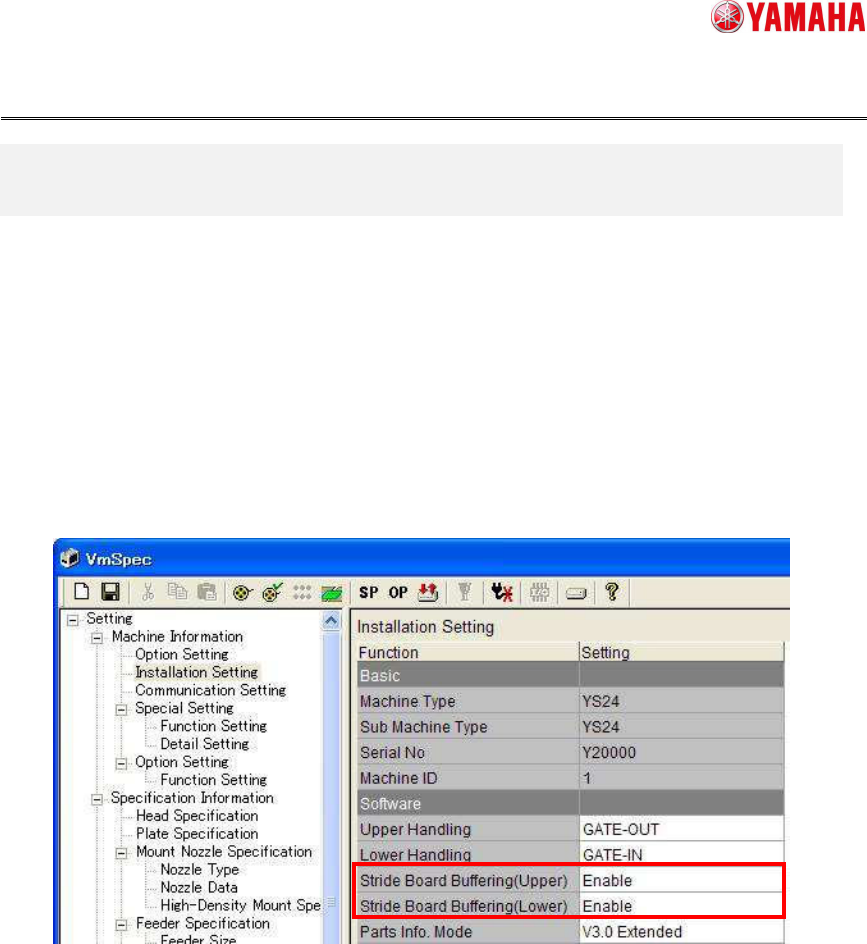This screenshot has height=944, width=867.
Task: Click Stride Board Buffering(Upper) Enable value
Action: click(682, 881)
